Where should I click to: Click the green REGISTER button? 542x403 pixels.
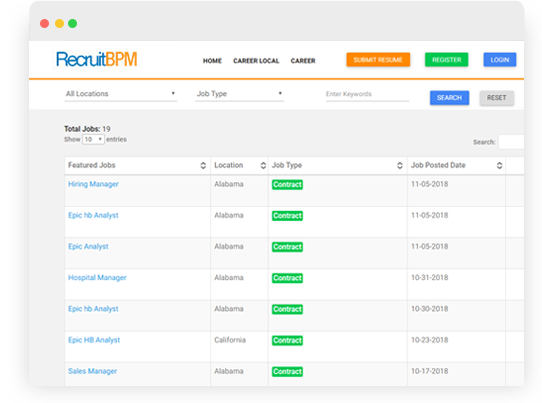pyautogui.click(x=447, y=60)
